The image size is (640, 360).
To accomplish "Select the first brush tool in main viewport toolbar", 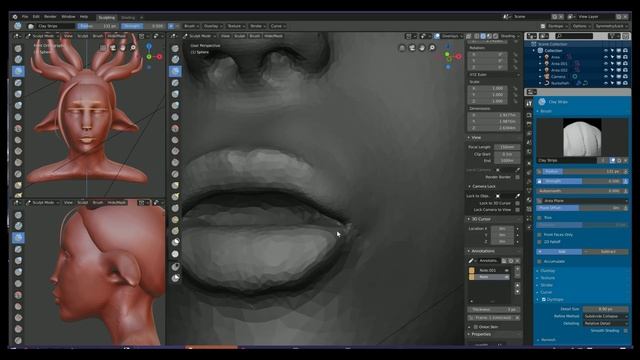I will 175,48.
